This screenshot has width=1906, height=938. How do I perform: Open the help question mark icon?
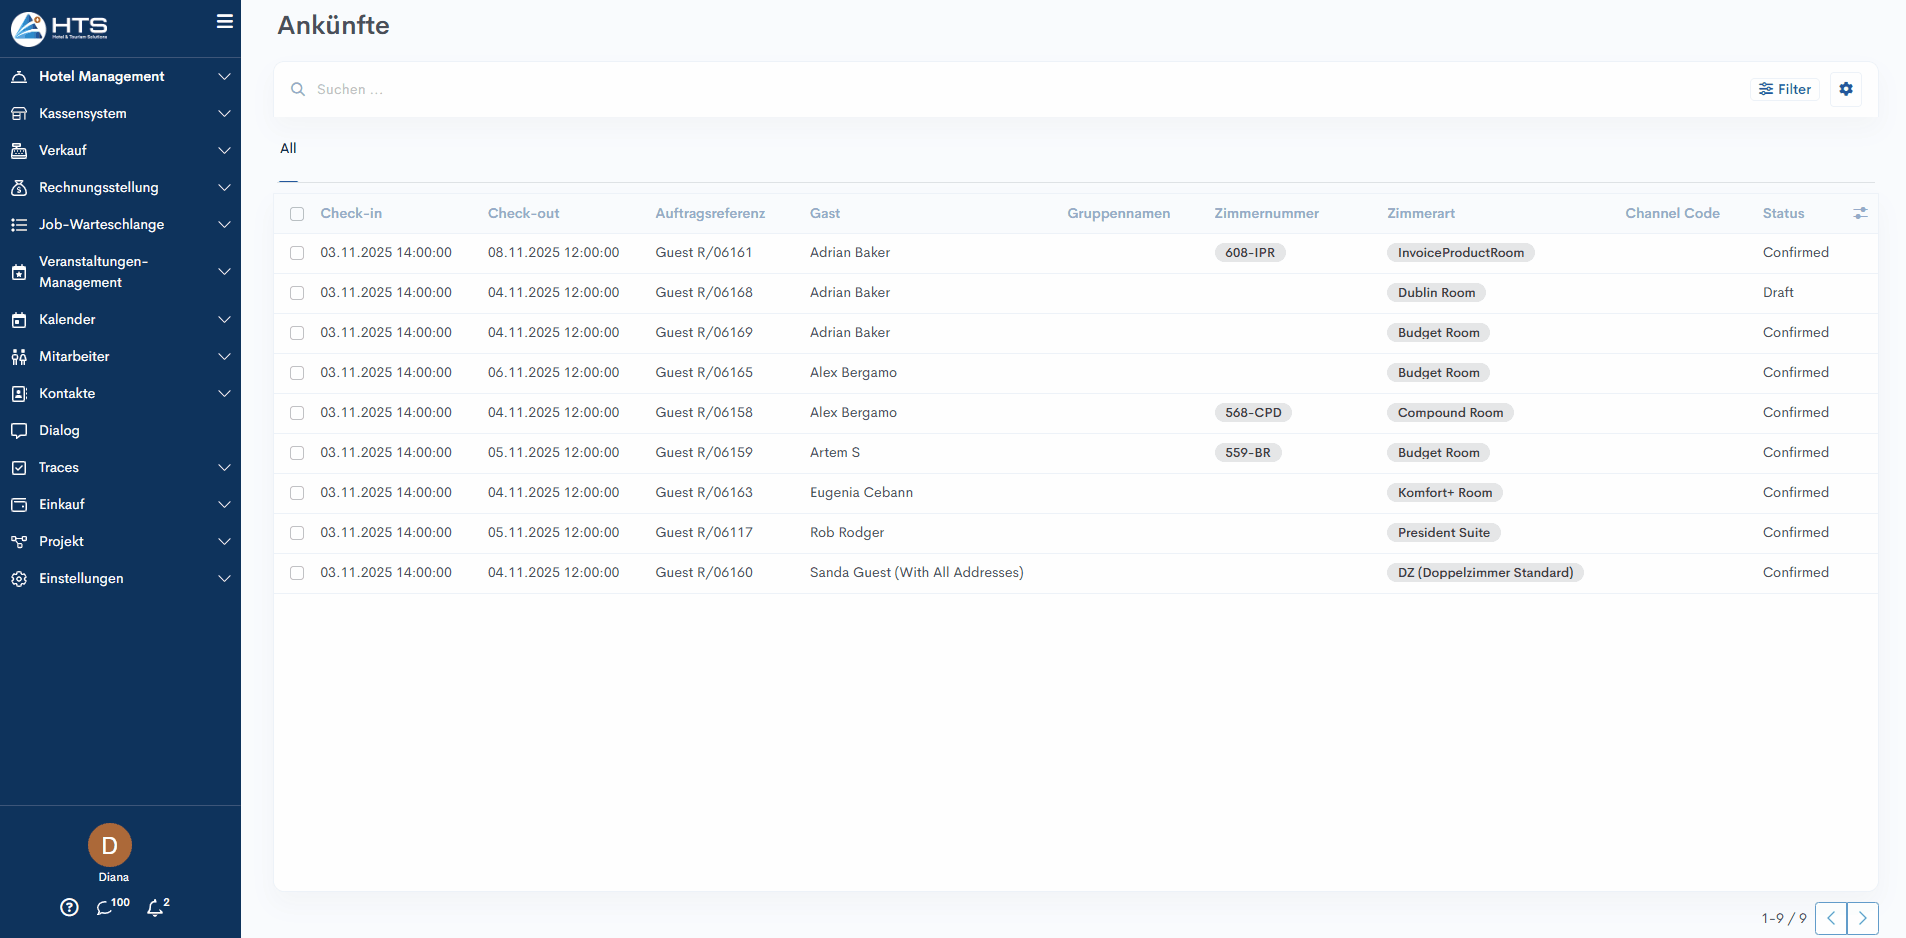(x=69, y=907)
